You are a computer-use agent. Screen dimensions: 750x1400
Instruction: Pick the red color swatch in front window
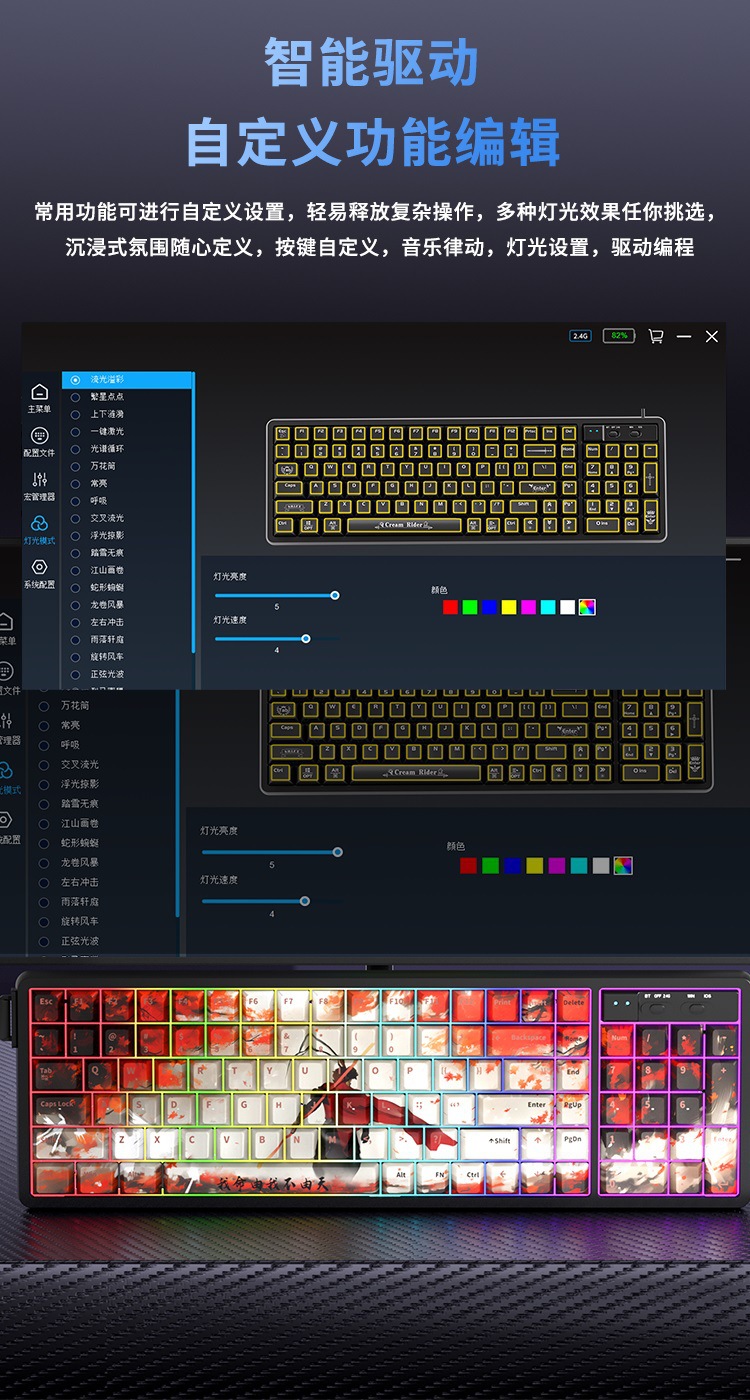450,607
